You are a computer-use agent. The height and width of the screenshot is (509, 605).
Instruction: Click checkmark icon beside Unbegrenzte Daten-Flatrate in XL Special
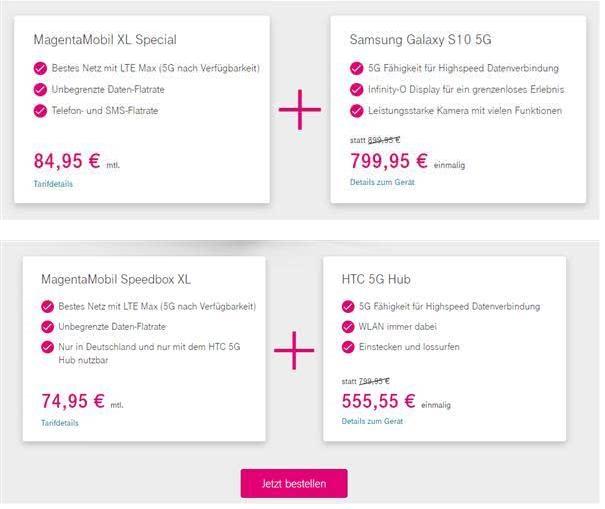pos(40,89)
